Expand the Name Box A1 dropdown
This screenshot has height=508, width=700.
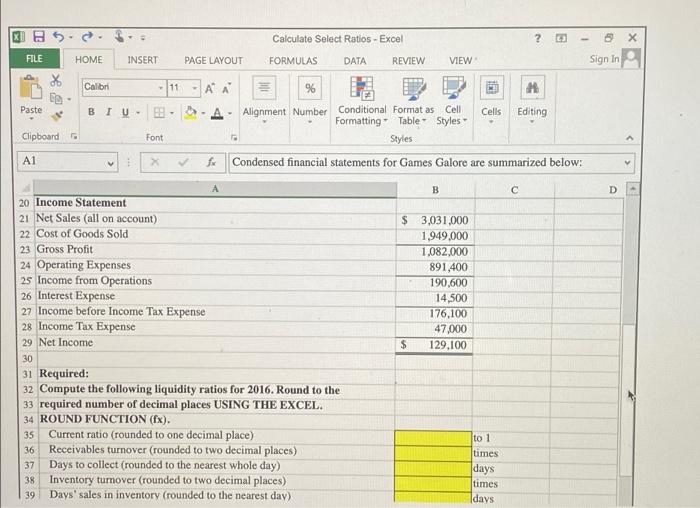pos(110,163)
